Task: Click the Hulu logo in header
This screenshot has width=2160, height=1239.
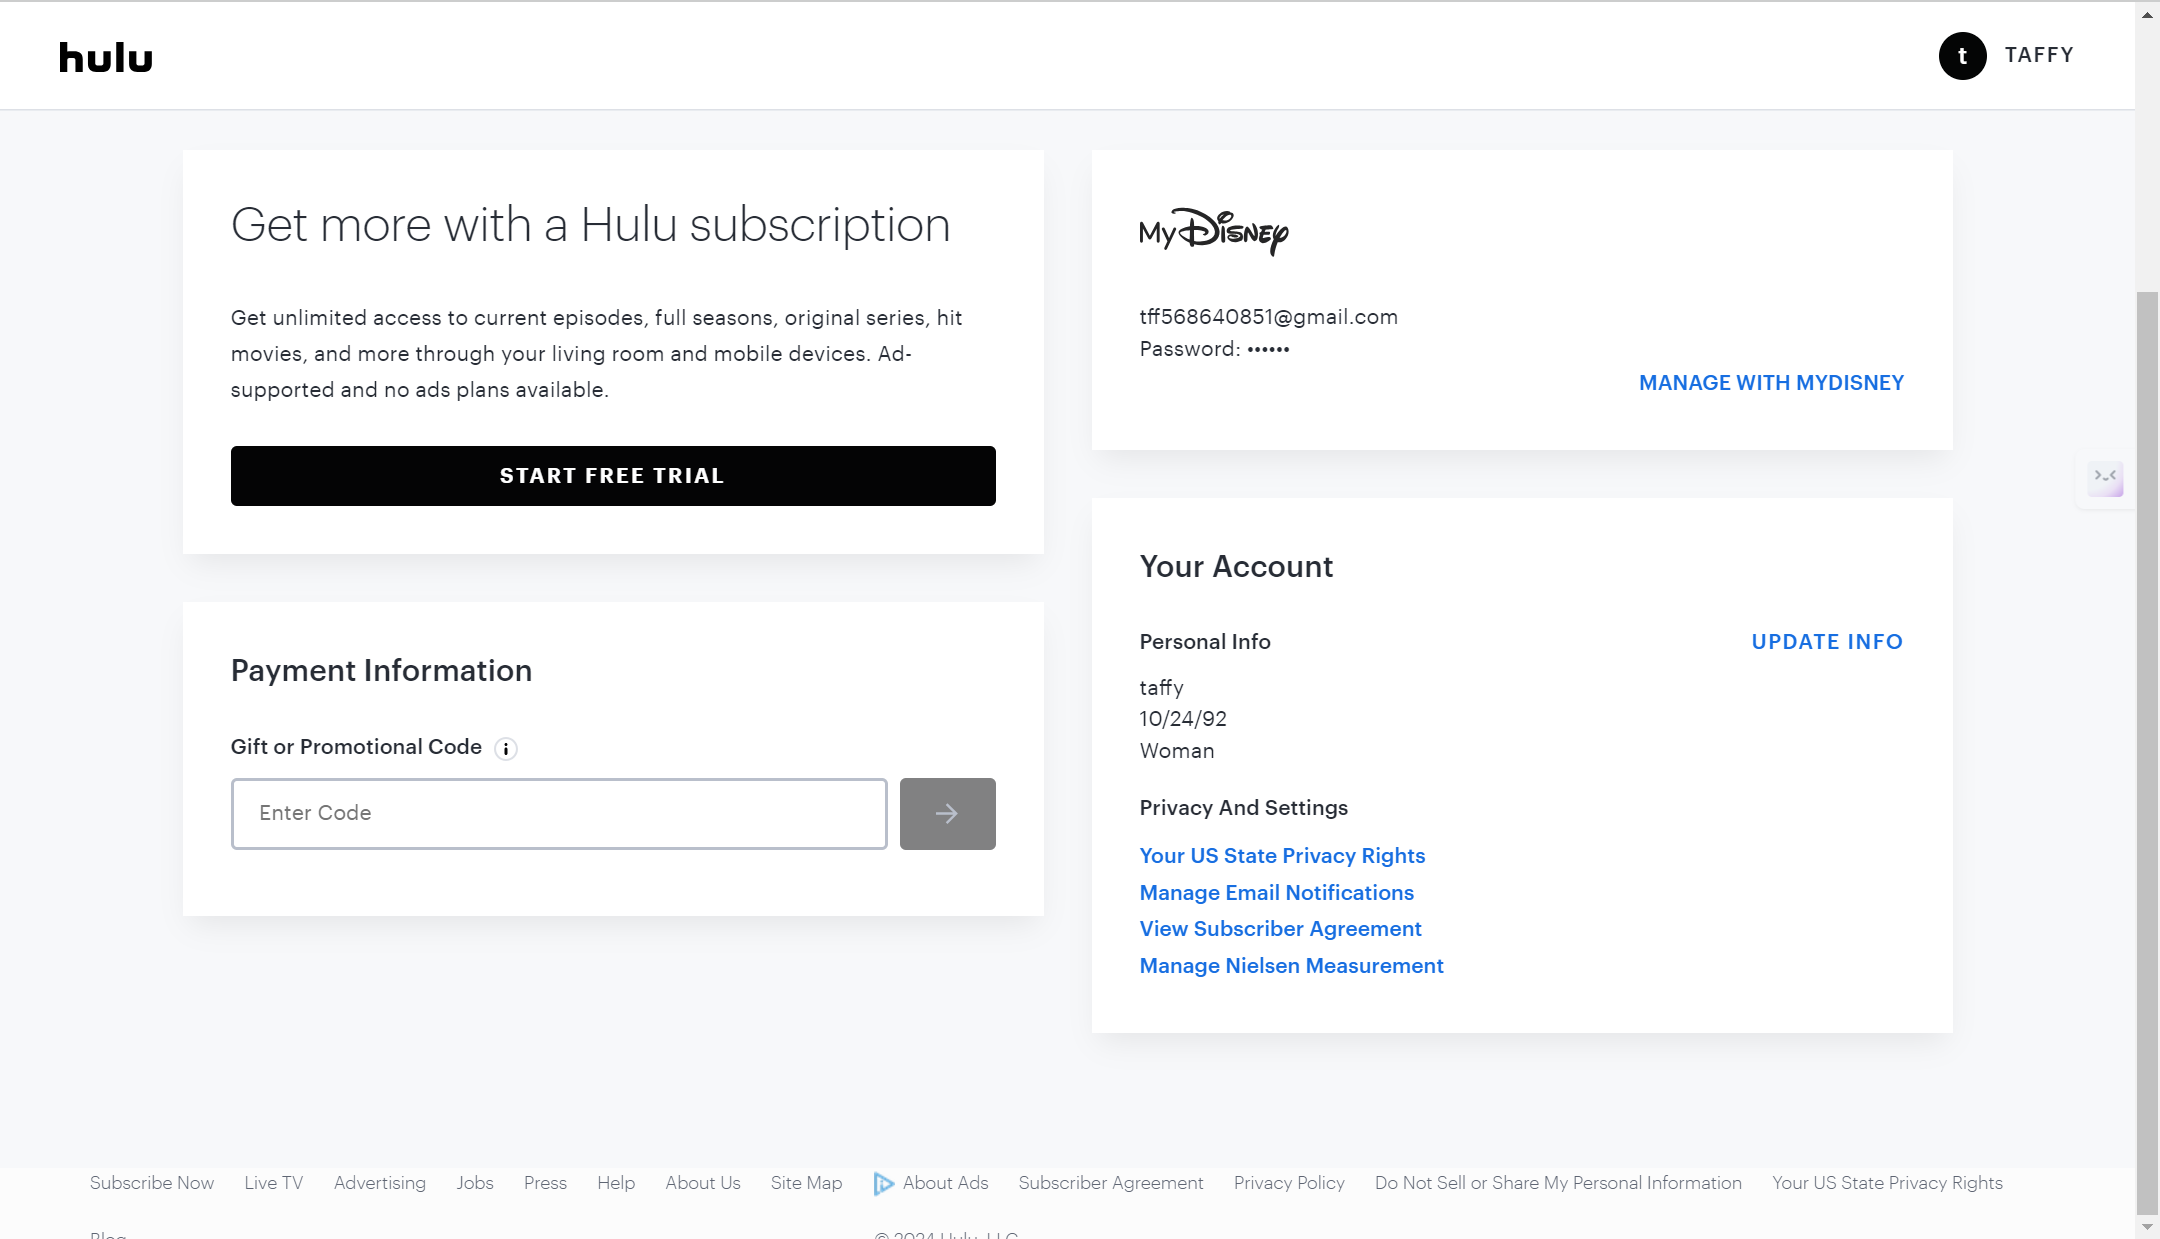Action: coord(106,57)
